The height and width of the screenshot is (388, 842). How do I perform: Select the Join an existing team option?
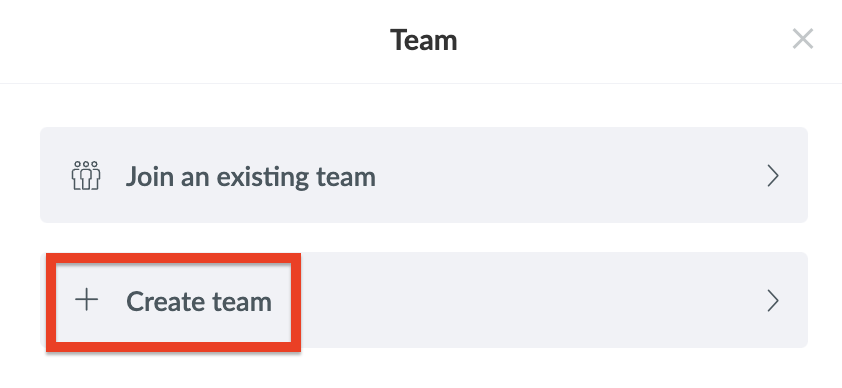tap(424, 175)
